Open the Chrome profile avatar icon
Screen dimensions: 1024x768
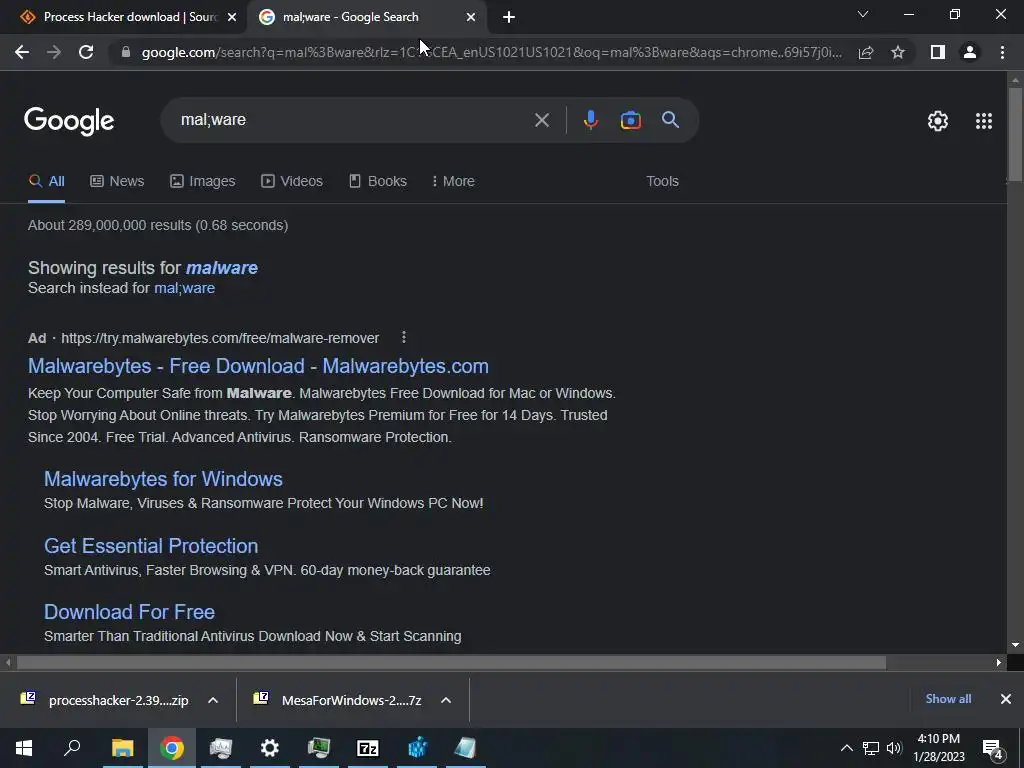pos(970,52)
